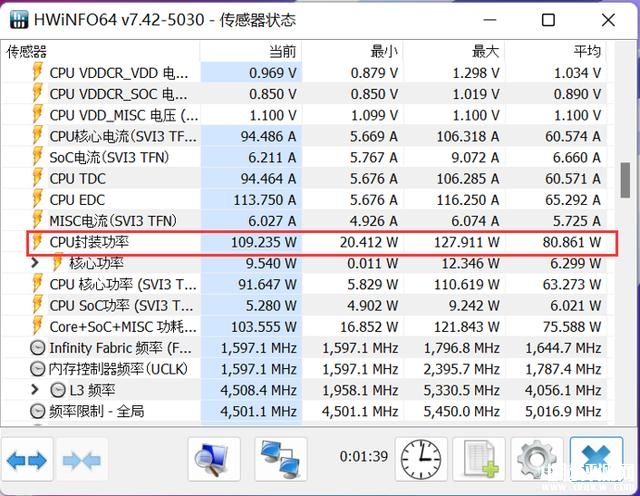Click lightning icon of CPU核心电流 row
Image resolution: width=640 pixels, height=496 pixels.
point(38,136)
